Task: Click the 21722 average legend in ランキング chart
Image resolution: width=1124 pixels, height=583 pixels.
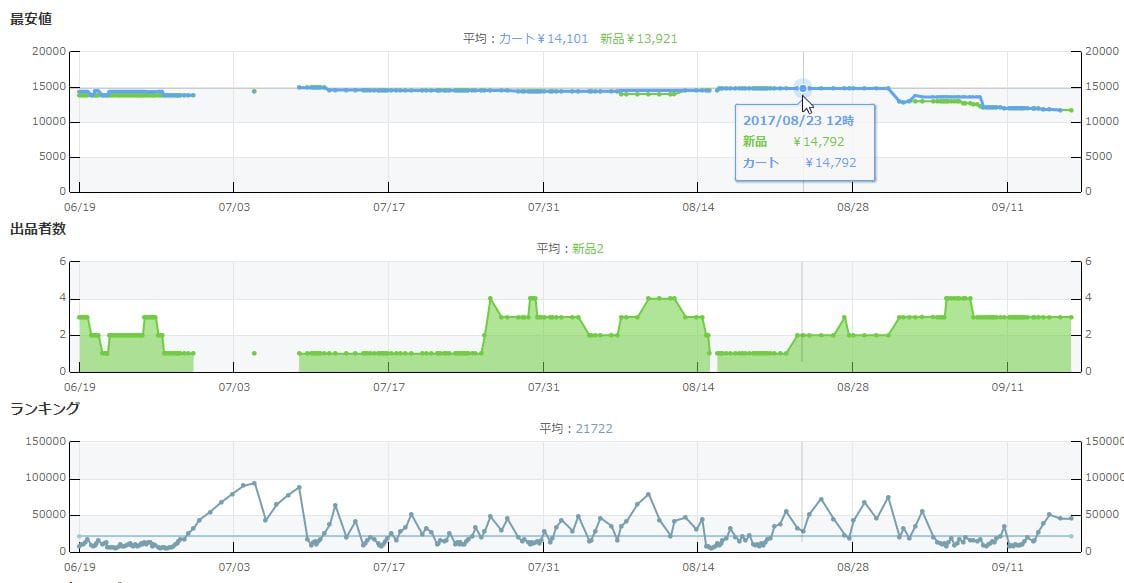Action: pos(594,428)
